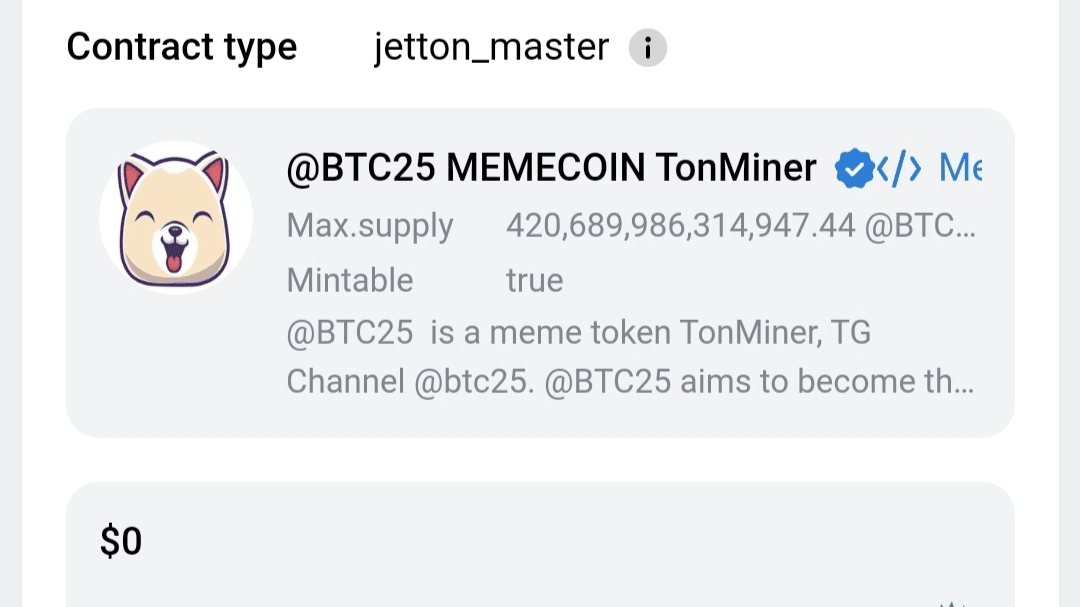Open the source code brackets icon
Image resolution: width=1080 pixels, height=607 pixels.
pos(899,168)
